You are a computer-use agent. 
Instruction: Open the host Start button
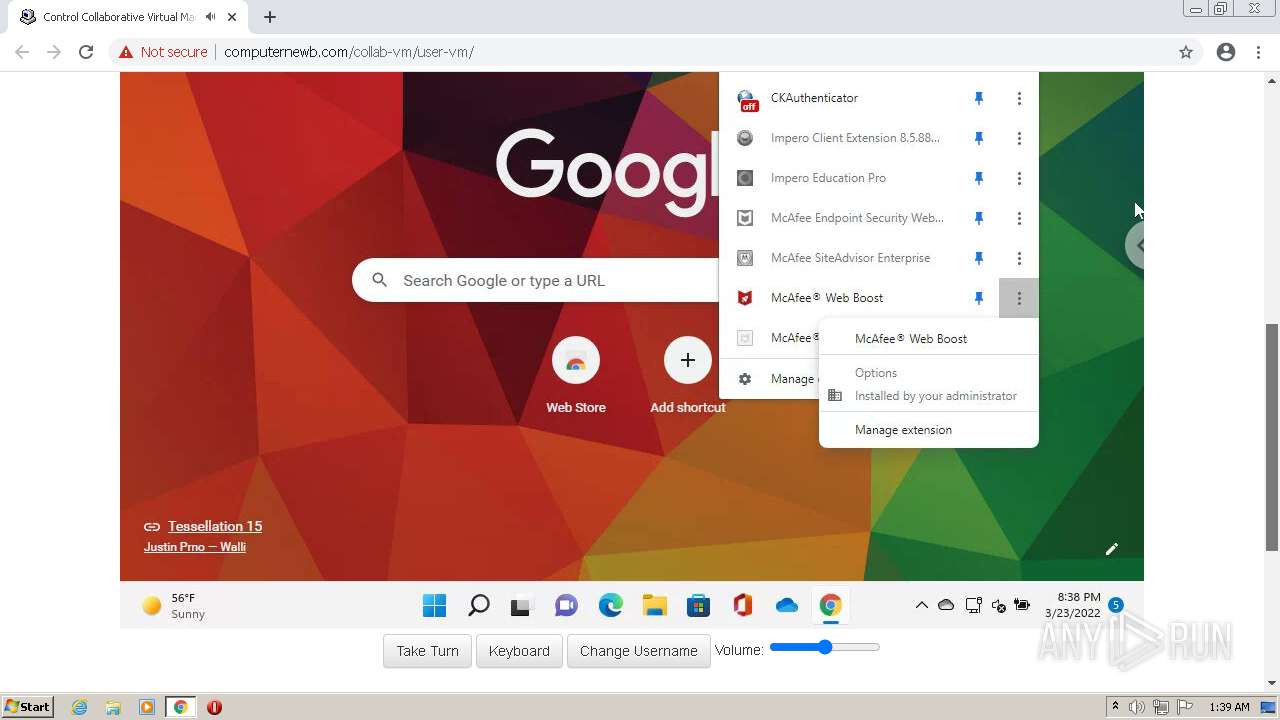[28, 707]
